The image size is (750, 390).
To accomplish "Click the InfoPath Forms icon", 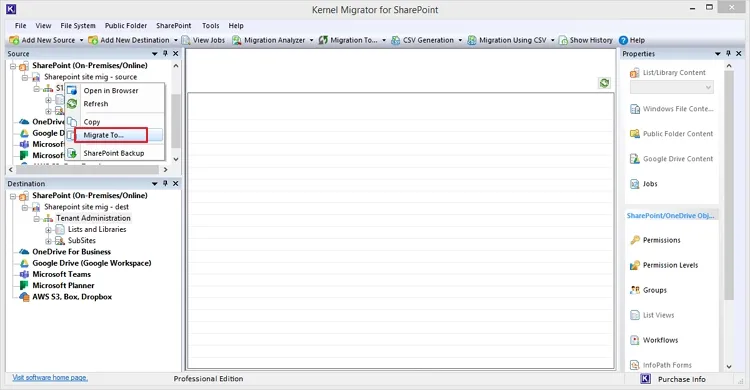I will click(x=635, y=365).
